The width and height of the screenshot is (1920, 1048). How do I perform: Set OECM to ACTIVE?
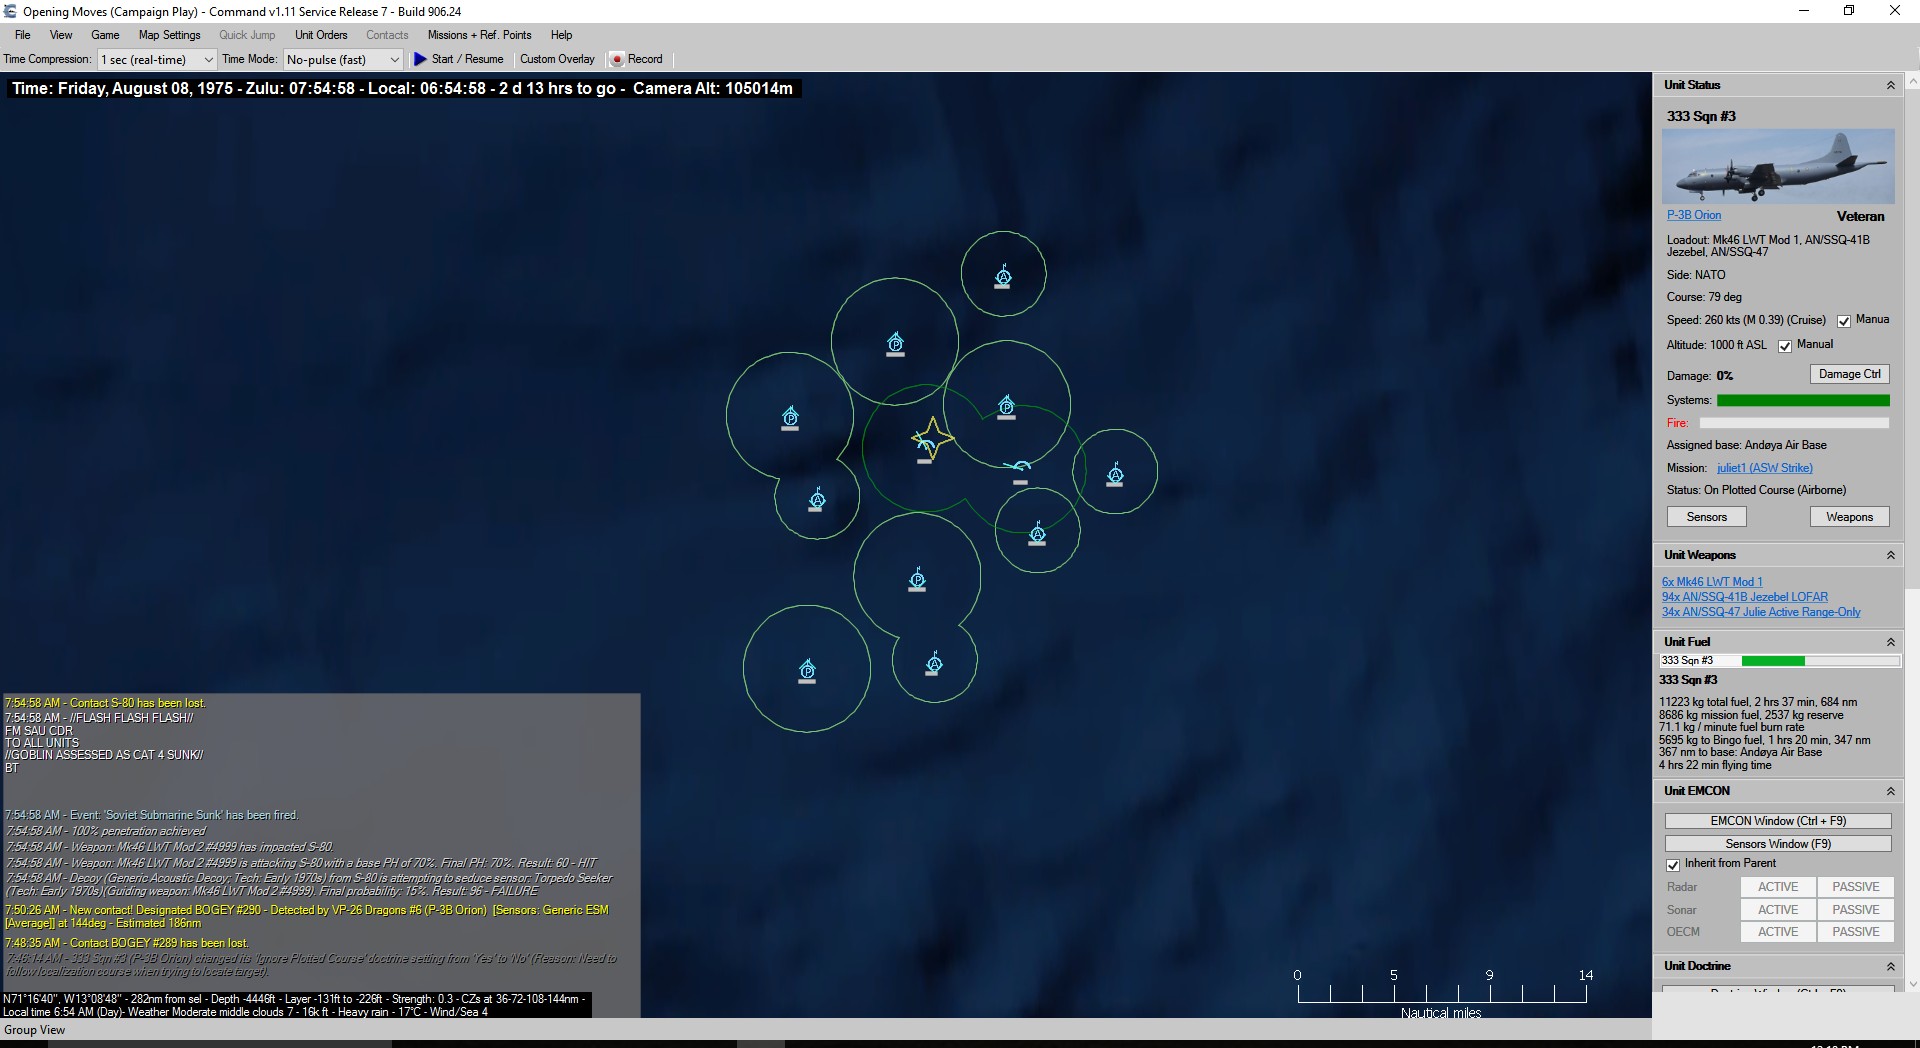tap(1778, 932)
